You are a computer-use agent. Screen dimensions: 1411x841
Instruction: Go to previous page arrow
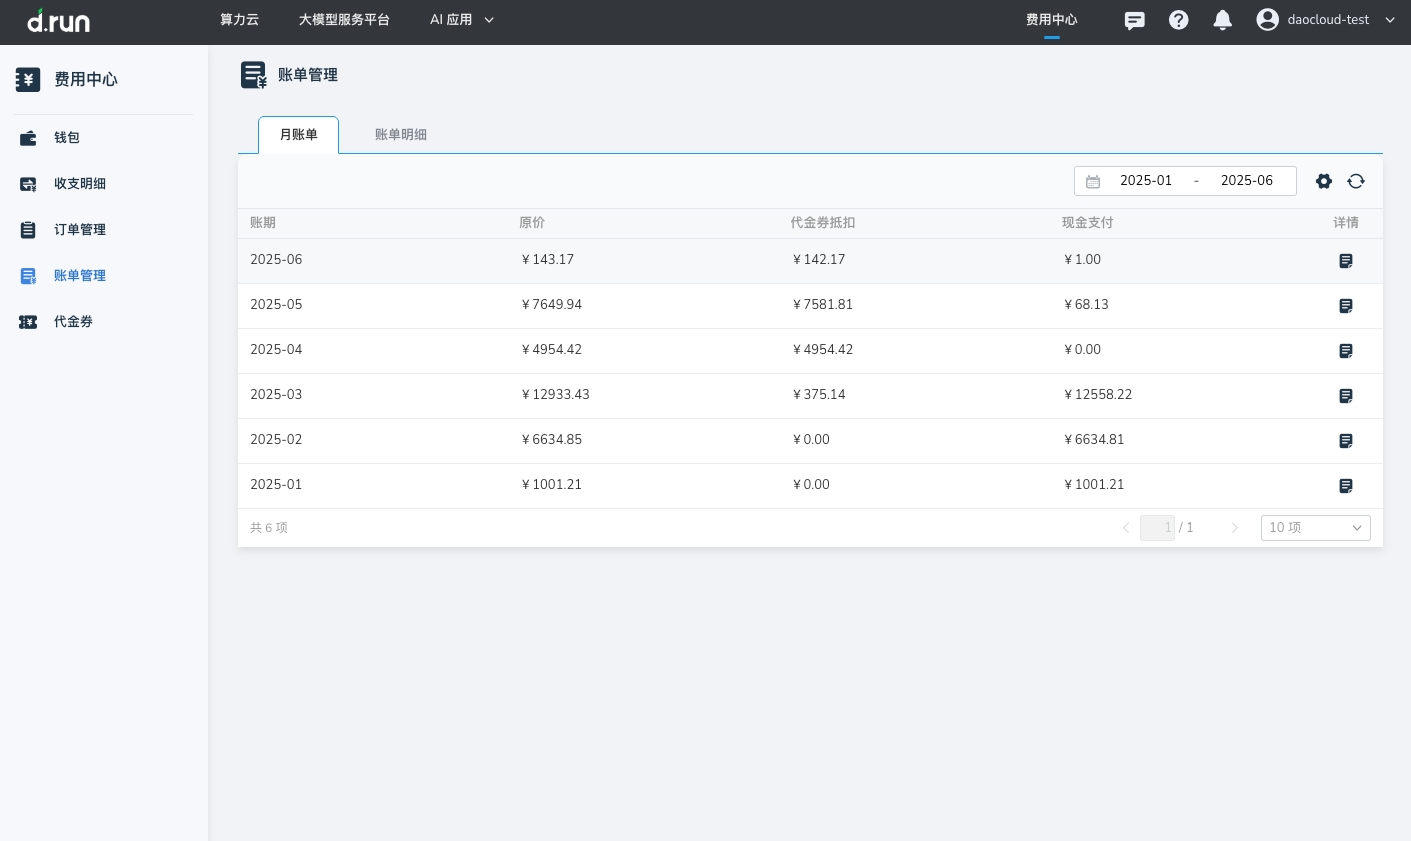(1126, 528)
